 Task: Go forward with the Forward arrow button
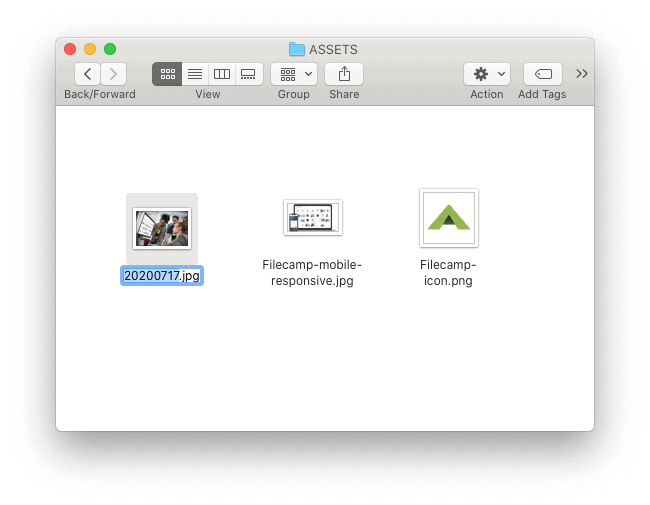tap(113, 74)
